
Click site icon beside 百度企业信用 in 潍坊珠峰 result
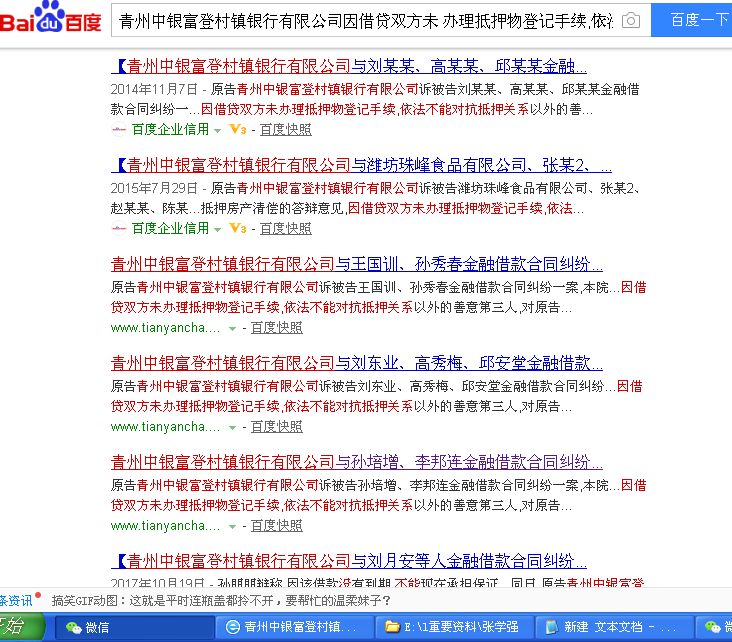click(119, 228)
